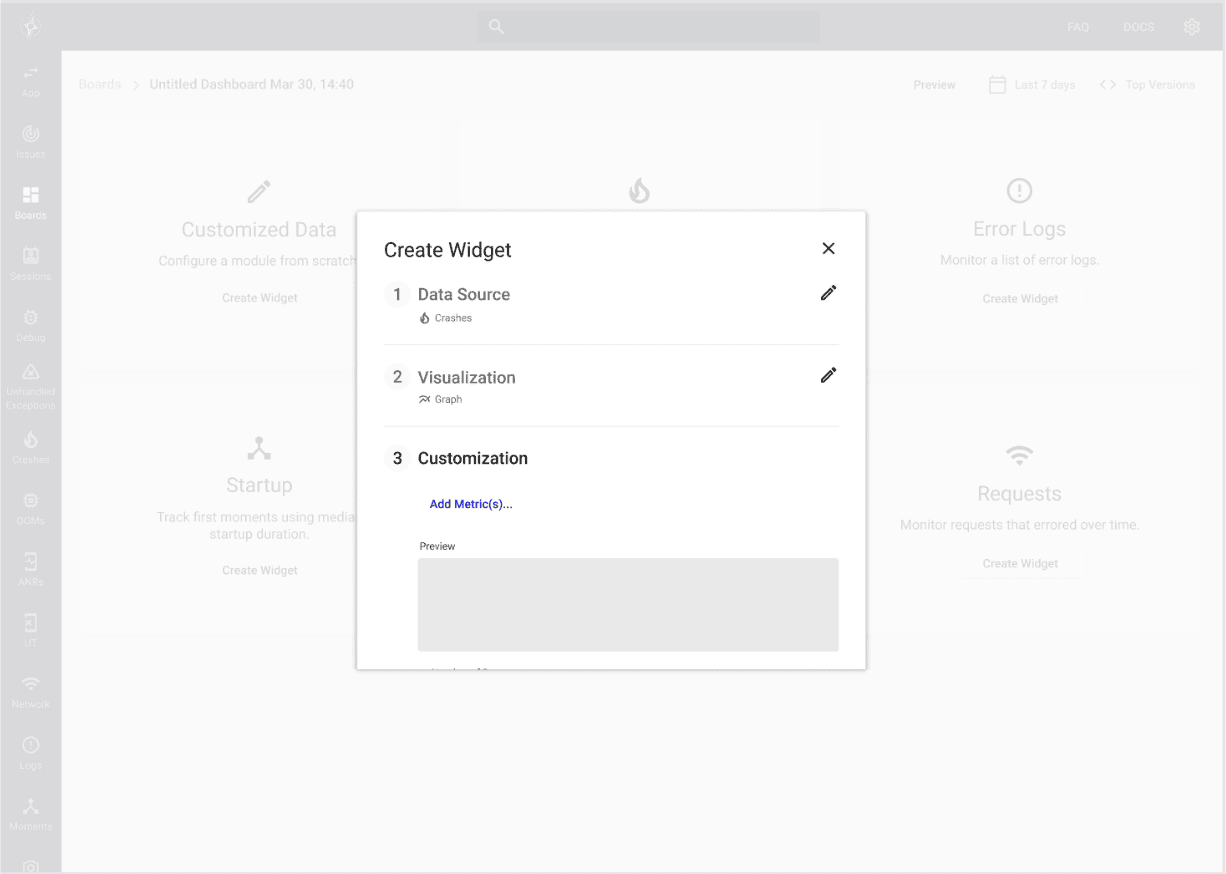The width and height of the screenshot is (1226, 874).
Task: Create Widget under Customized Data
Action: (x=260, y=298)
